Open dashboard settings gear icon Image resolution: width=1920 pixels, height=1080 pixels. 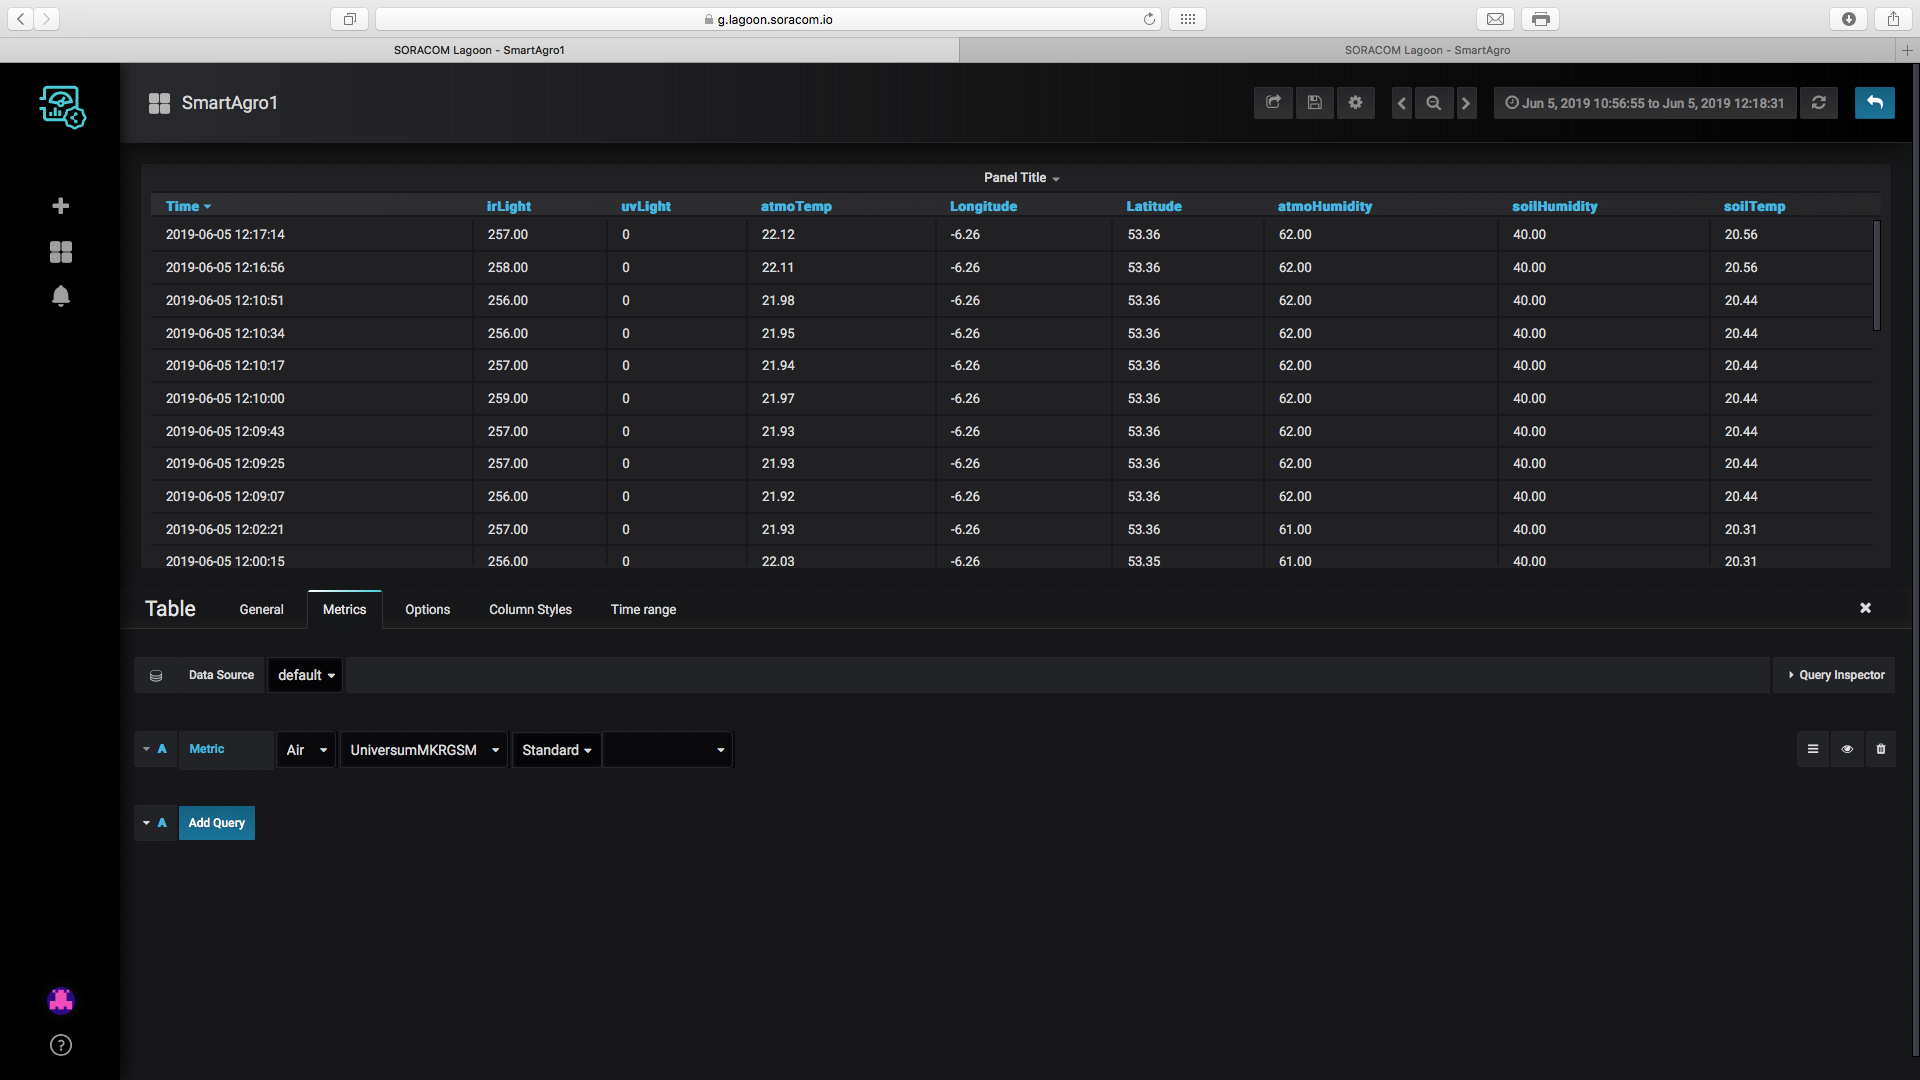pyautogui.click(x=1356, y=103)
